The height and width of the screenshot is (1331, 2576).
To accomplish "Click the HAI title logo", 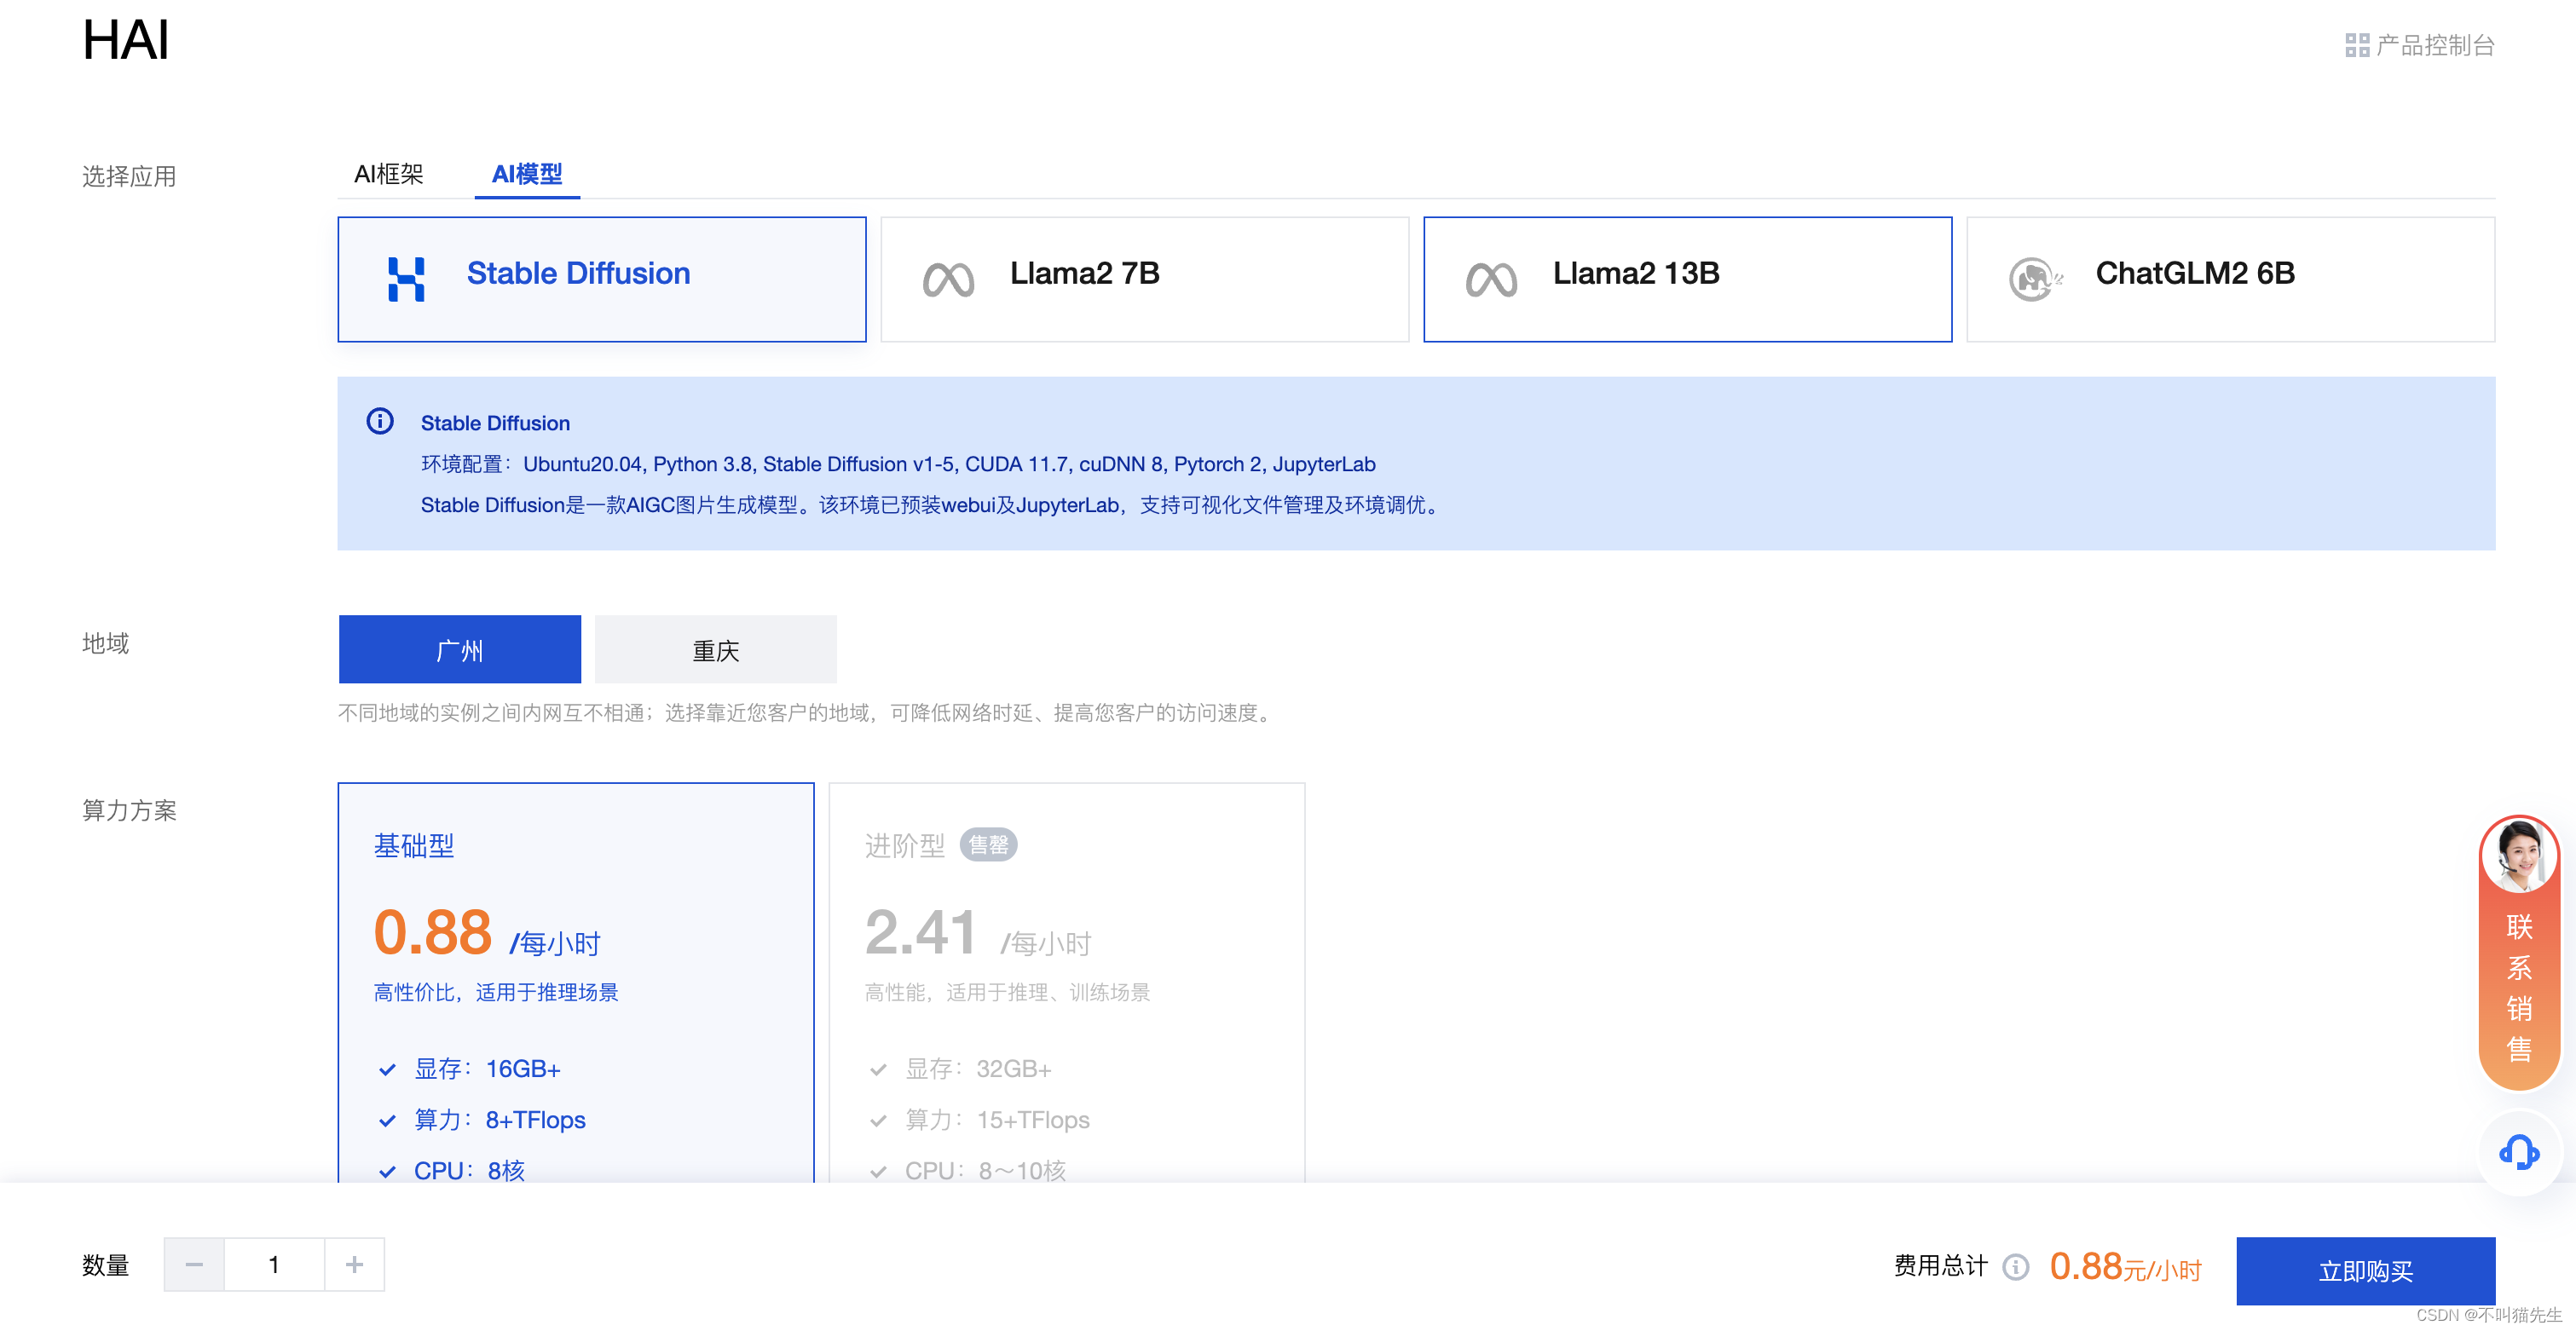I will (x=125, y=41).
